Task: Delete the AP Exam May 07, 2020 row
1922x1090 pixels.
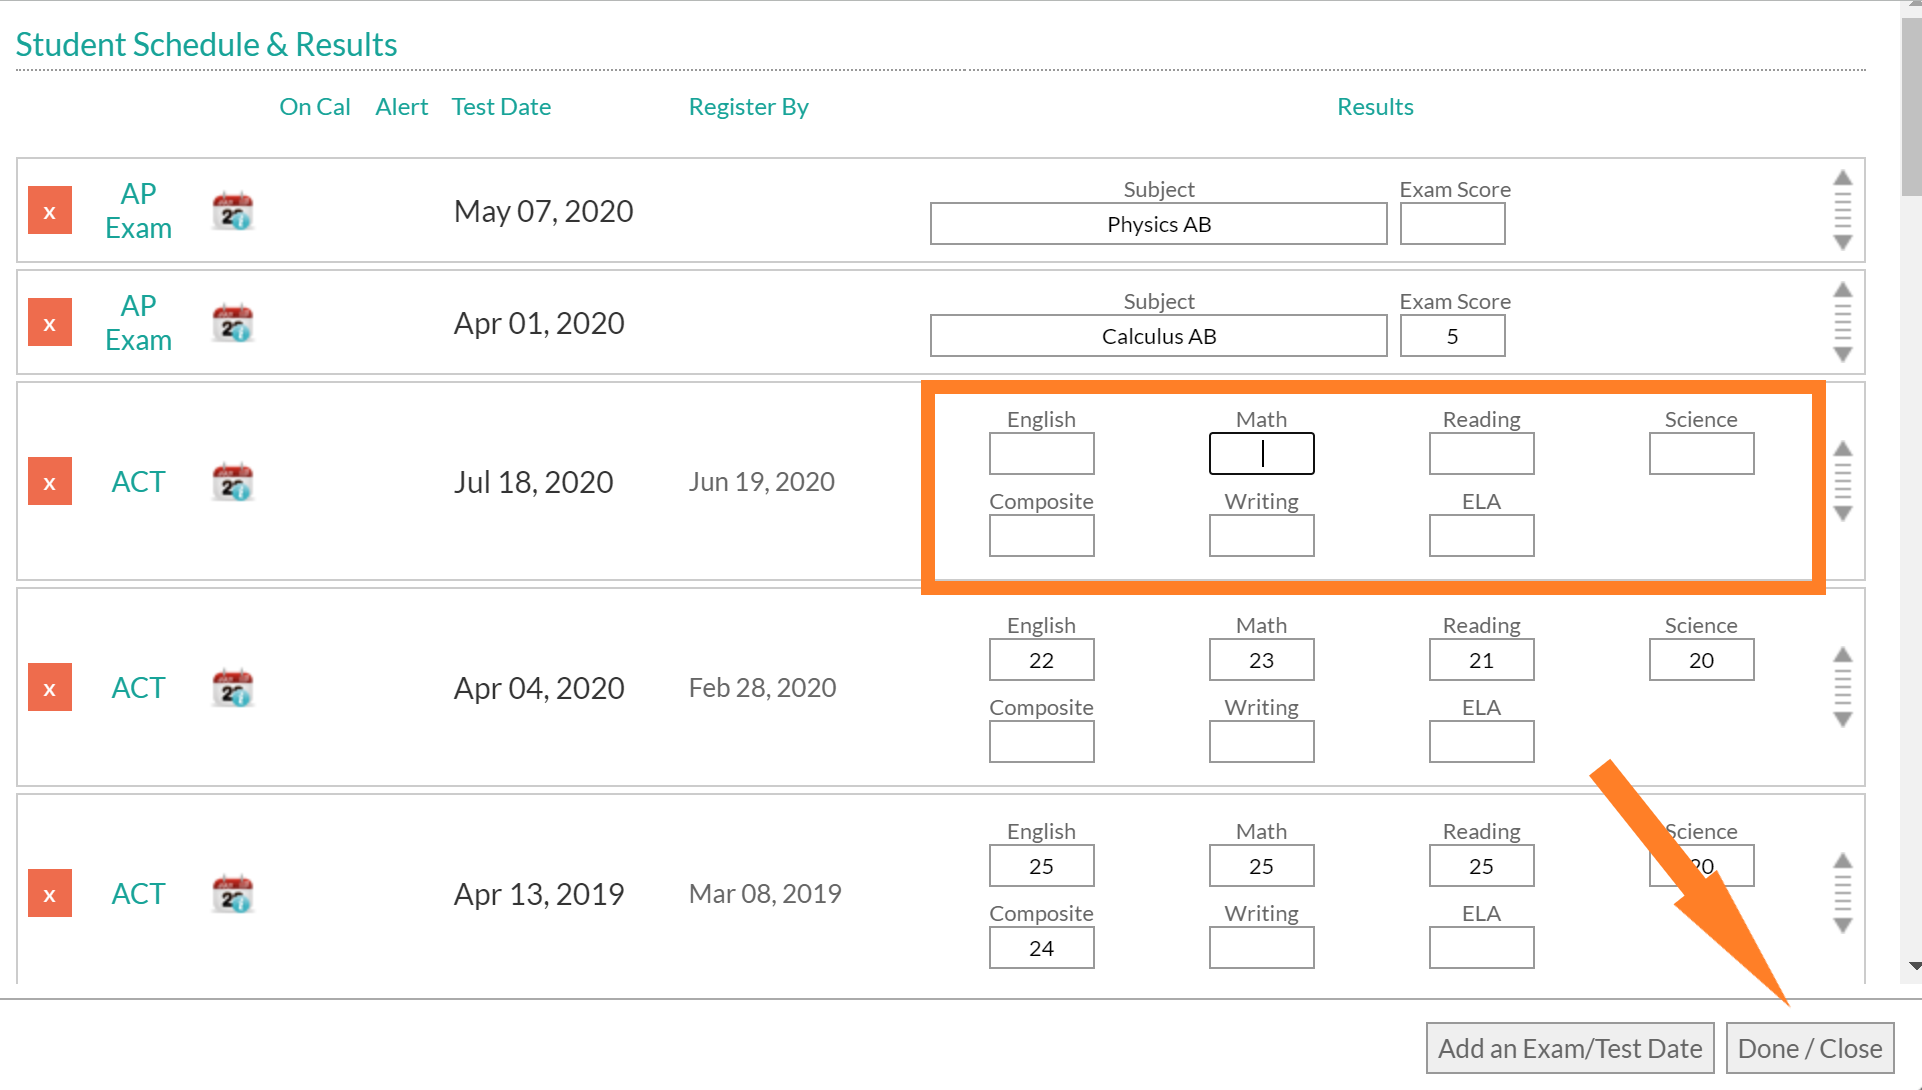Action: 50,210
